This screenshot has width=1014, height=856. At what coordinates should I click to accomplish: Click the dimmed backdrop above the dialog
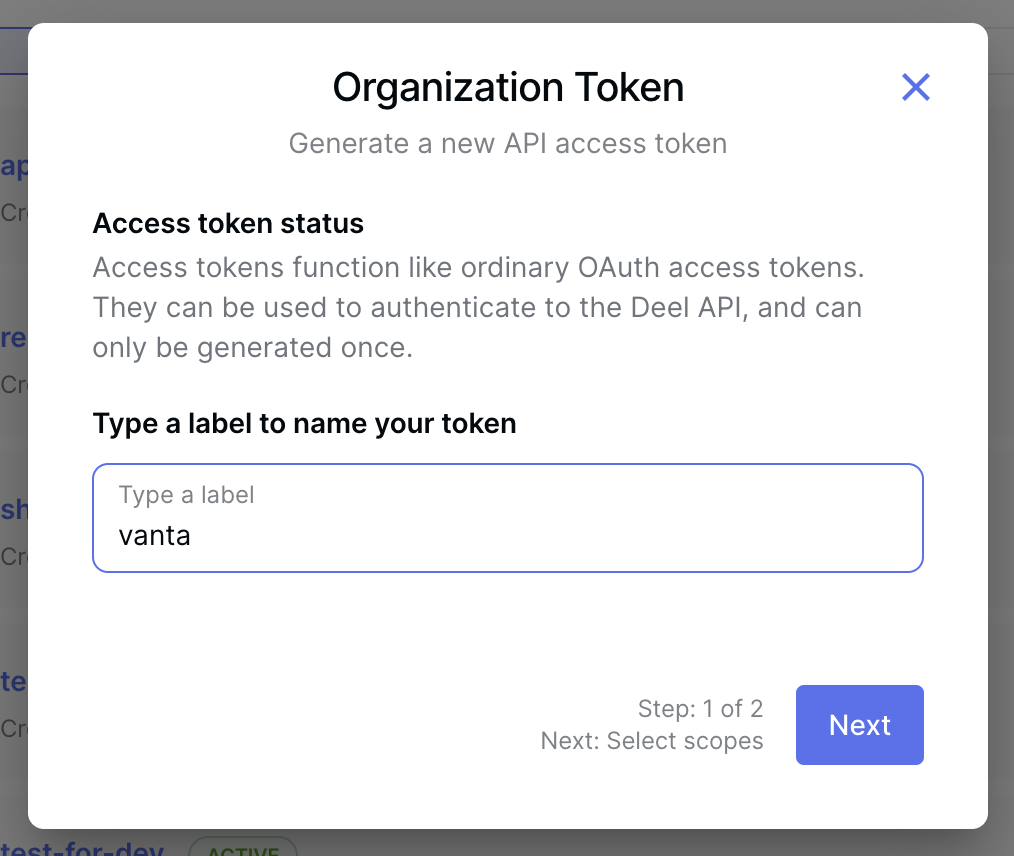(x=507, y=10)
